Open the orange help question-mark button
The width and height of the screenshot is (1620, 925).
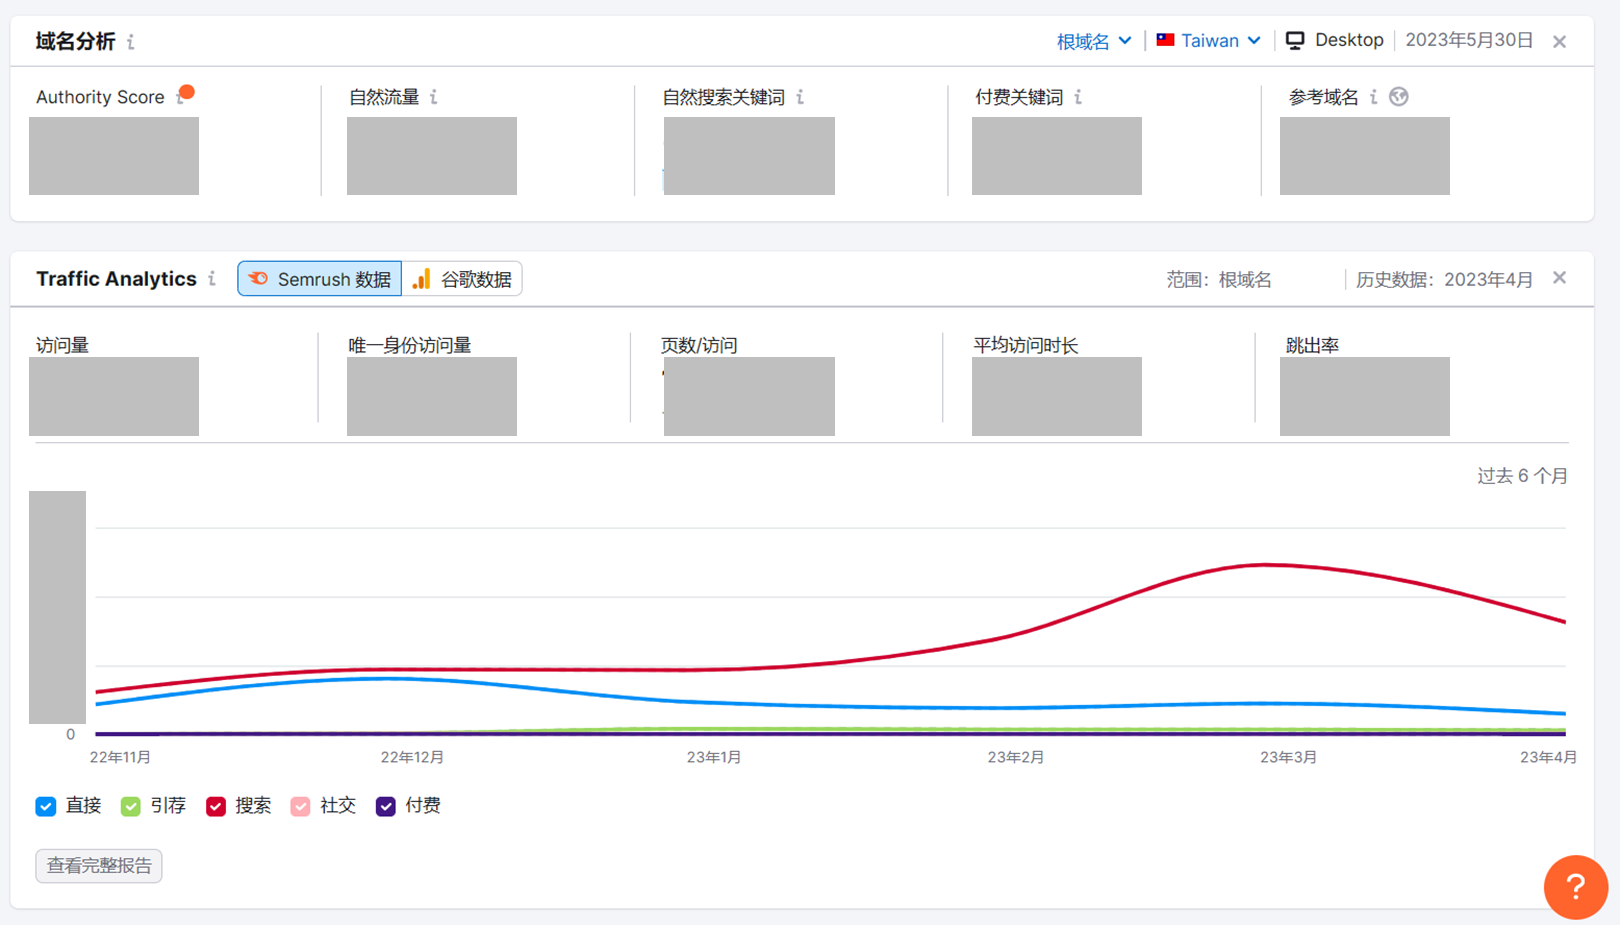[1575, 887]
